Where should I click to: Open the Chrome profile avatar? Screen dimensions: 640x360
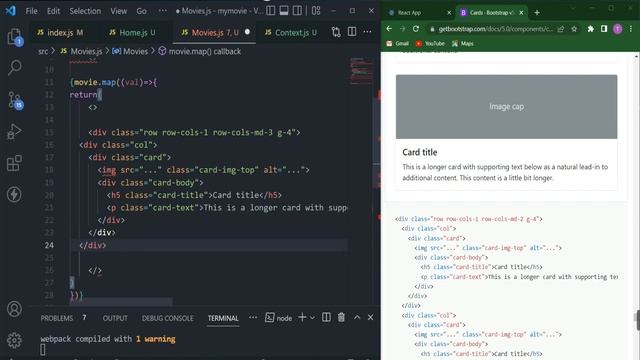click(618, 29)
